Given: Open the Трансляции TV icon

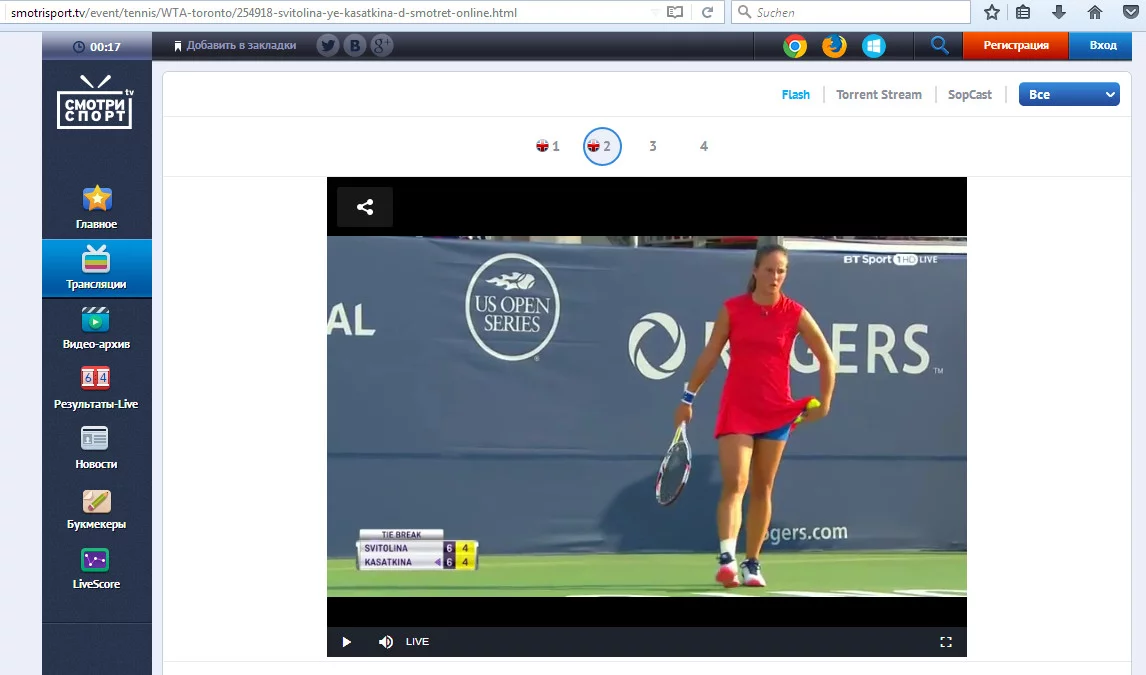Looking at the screenshot, I should (x=96, y=259).
